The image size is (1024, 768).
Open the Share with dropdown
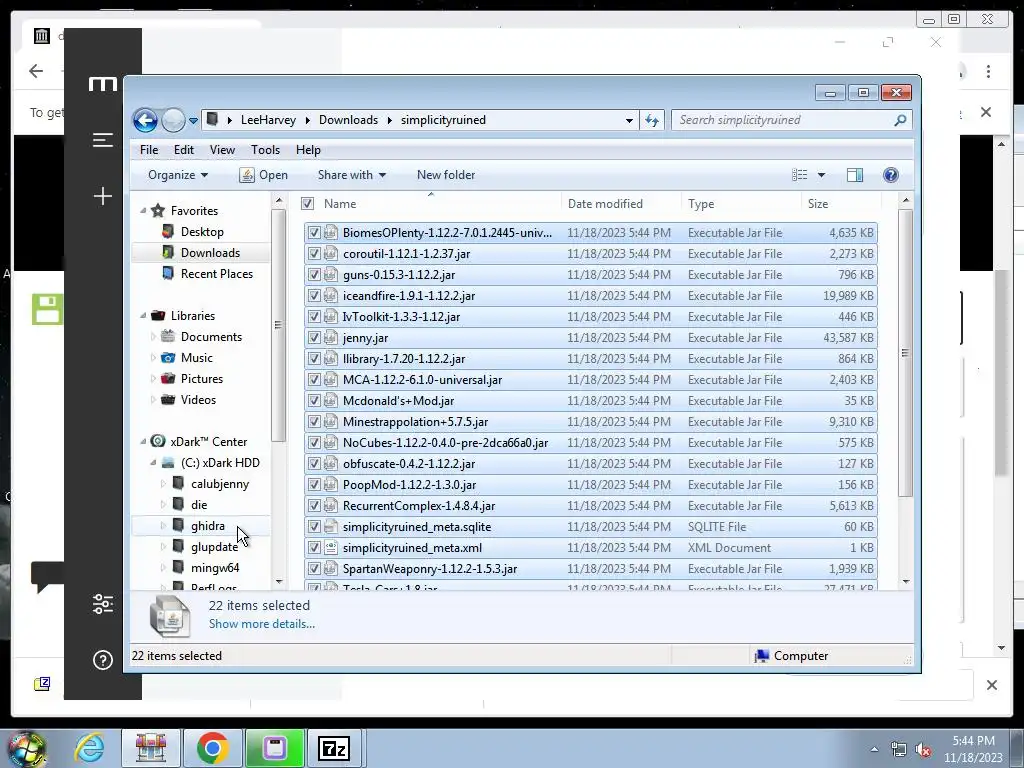click(x=351, y=175)
